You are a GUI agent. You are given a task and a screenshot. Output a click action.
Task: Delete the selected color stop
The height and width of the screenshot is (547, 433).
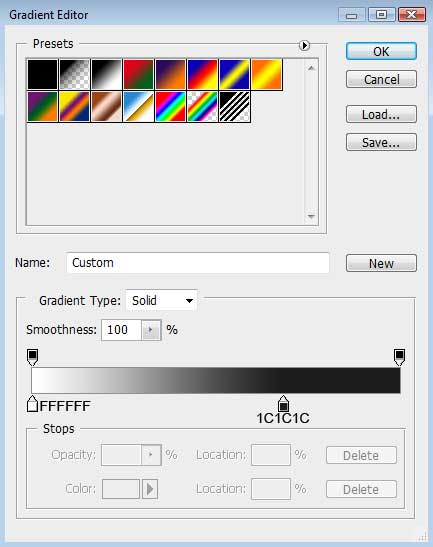coord(361,489)
